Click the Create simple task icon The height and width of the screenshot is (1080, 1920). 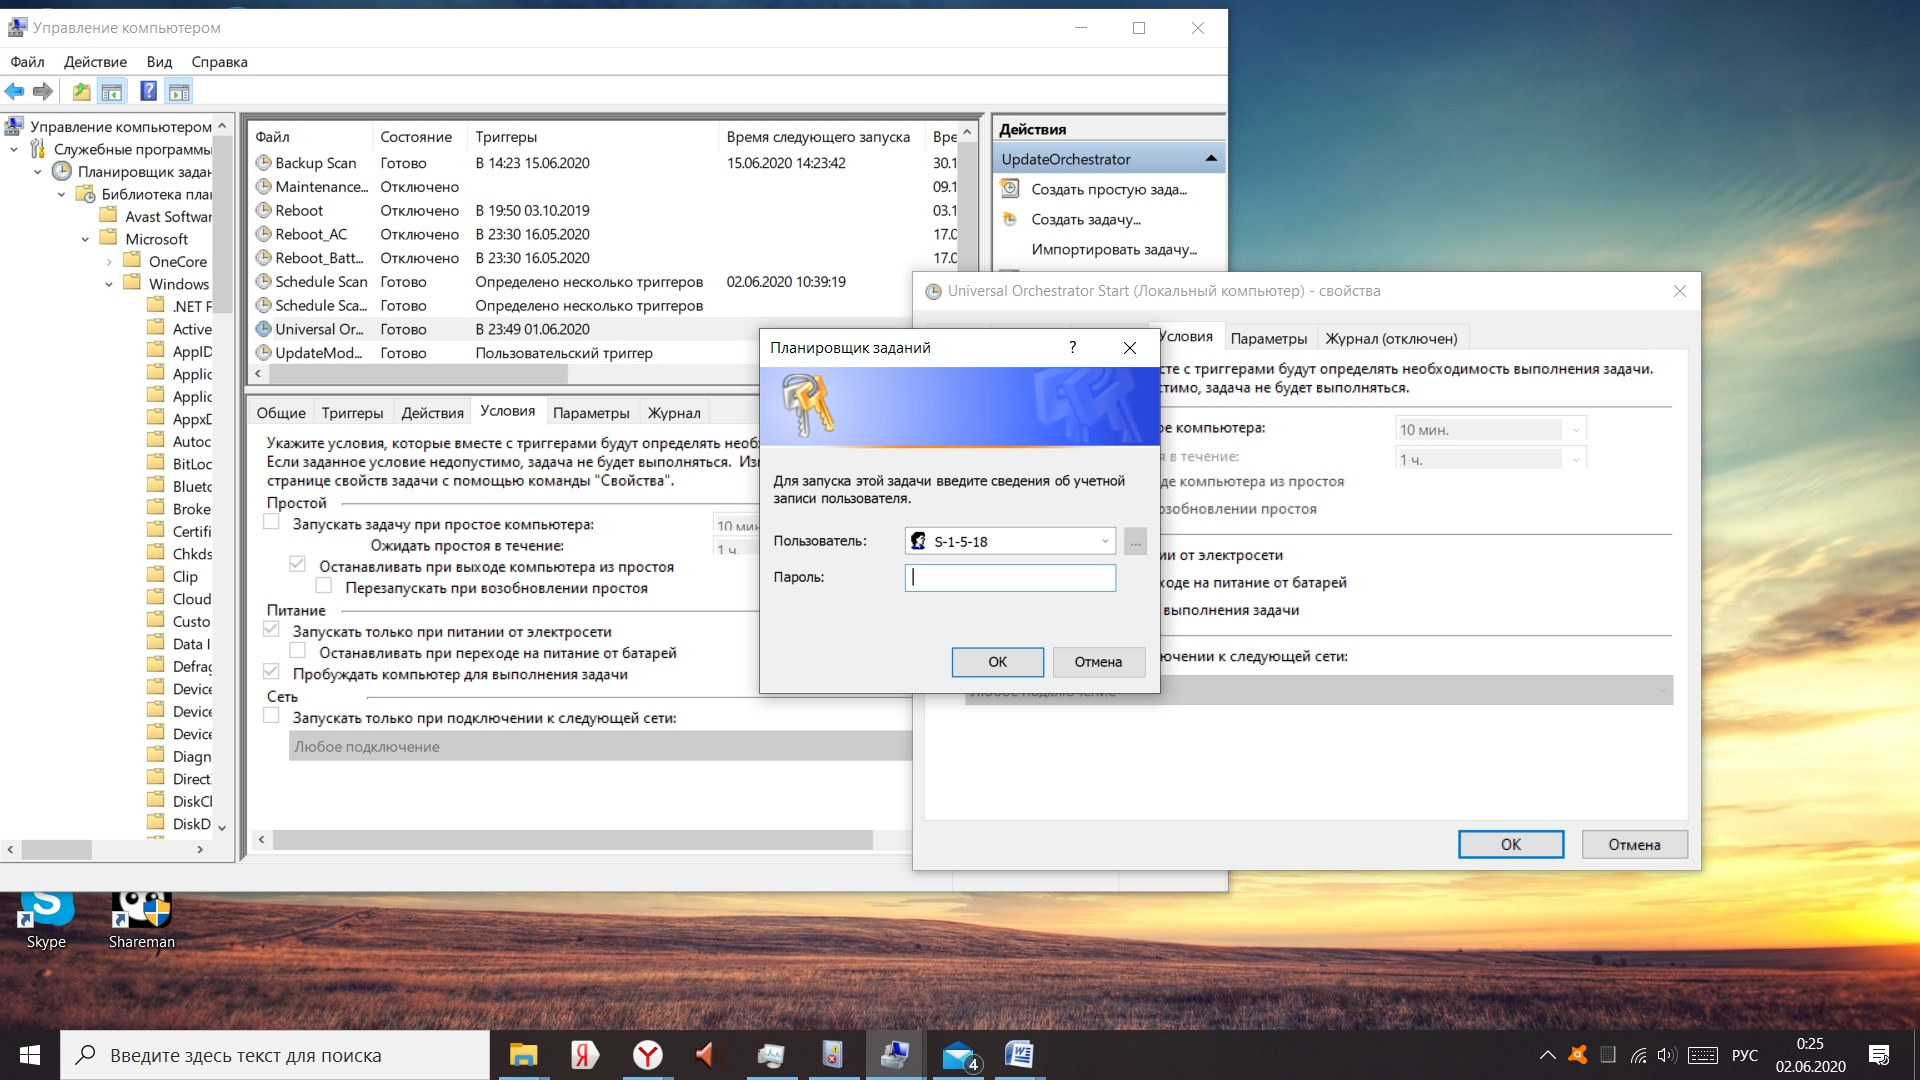coord(1010,189)
